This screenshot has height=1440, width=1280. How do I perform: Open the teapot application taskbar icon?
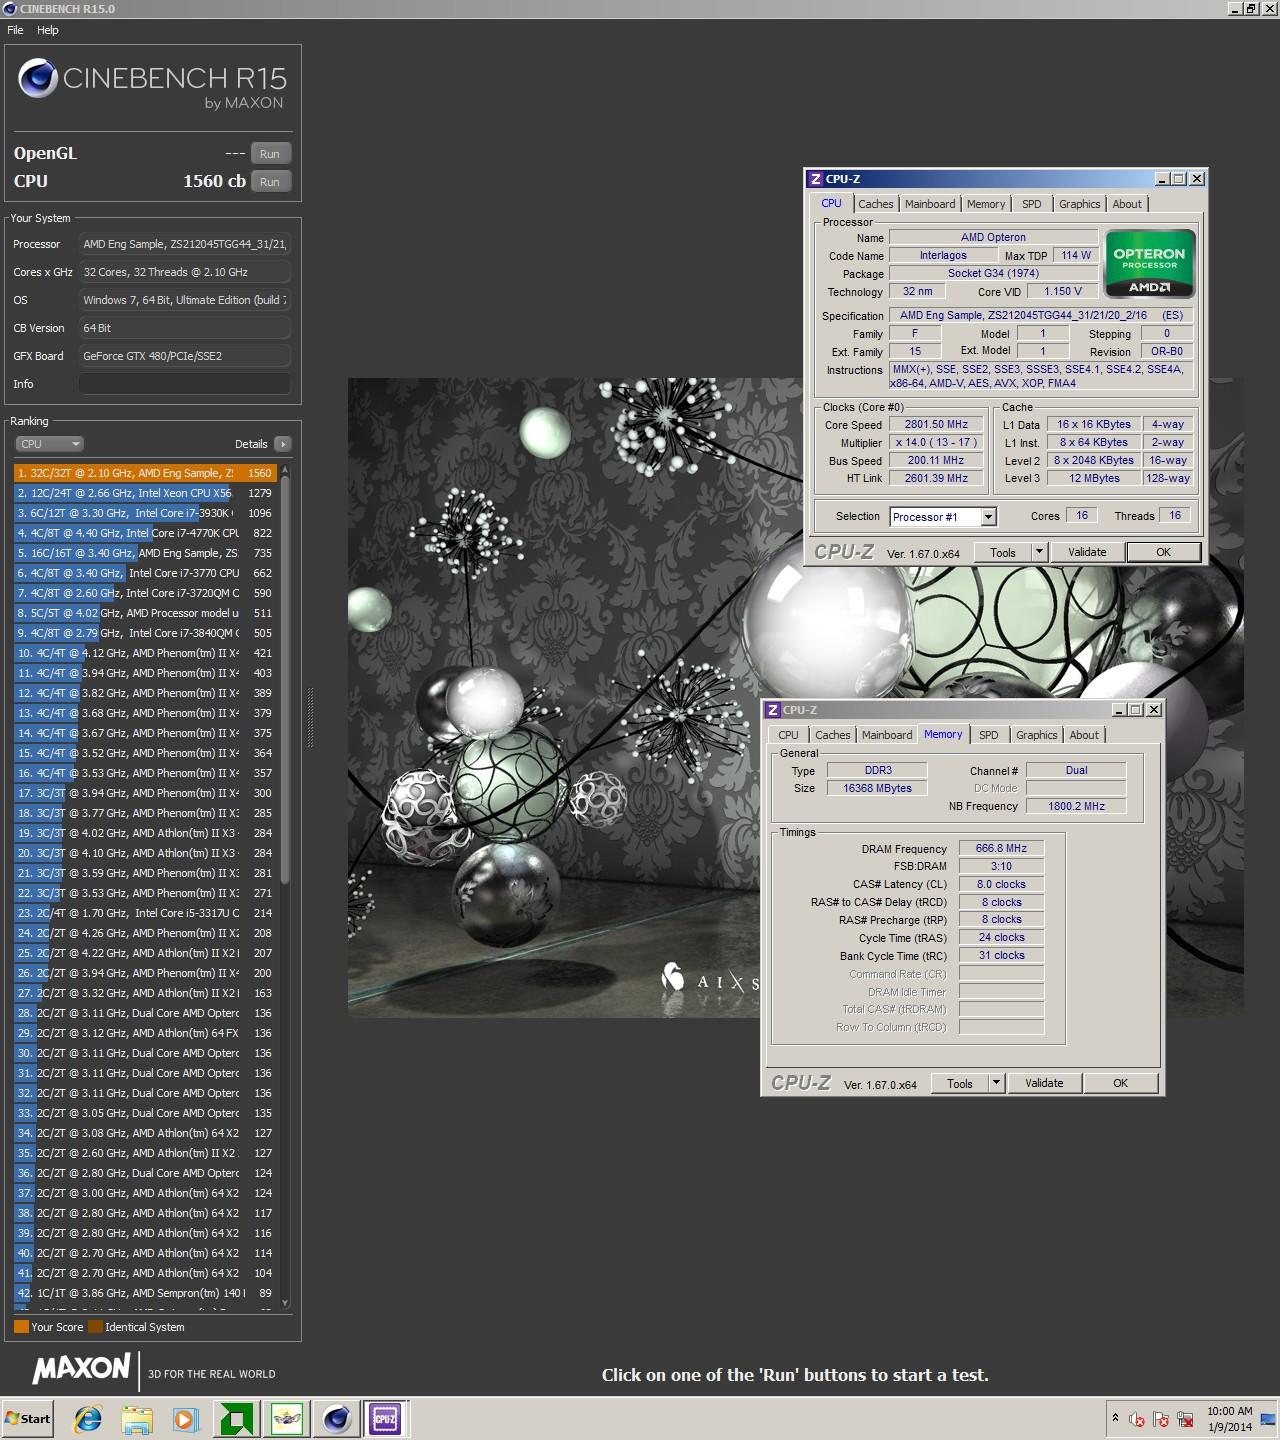tap(287, 1418)
